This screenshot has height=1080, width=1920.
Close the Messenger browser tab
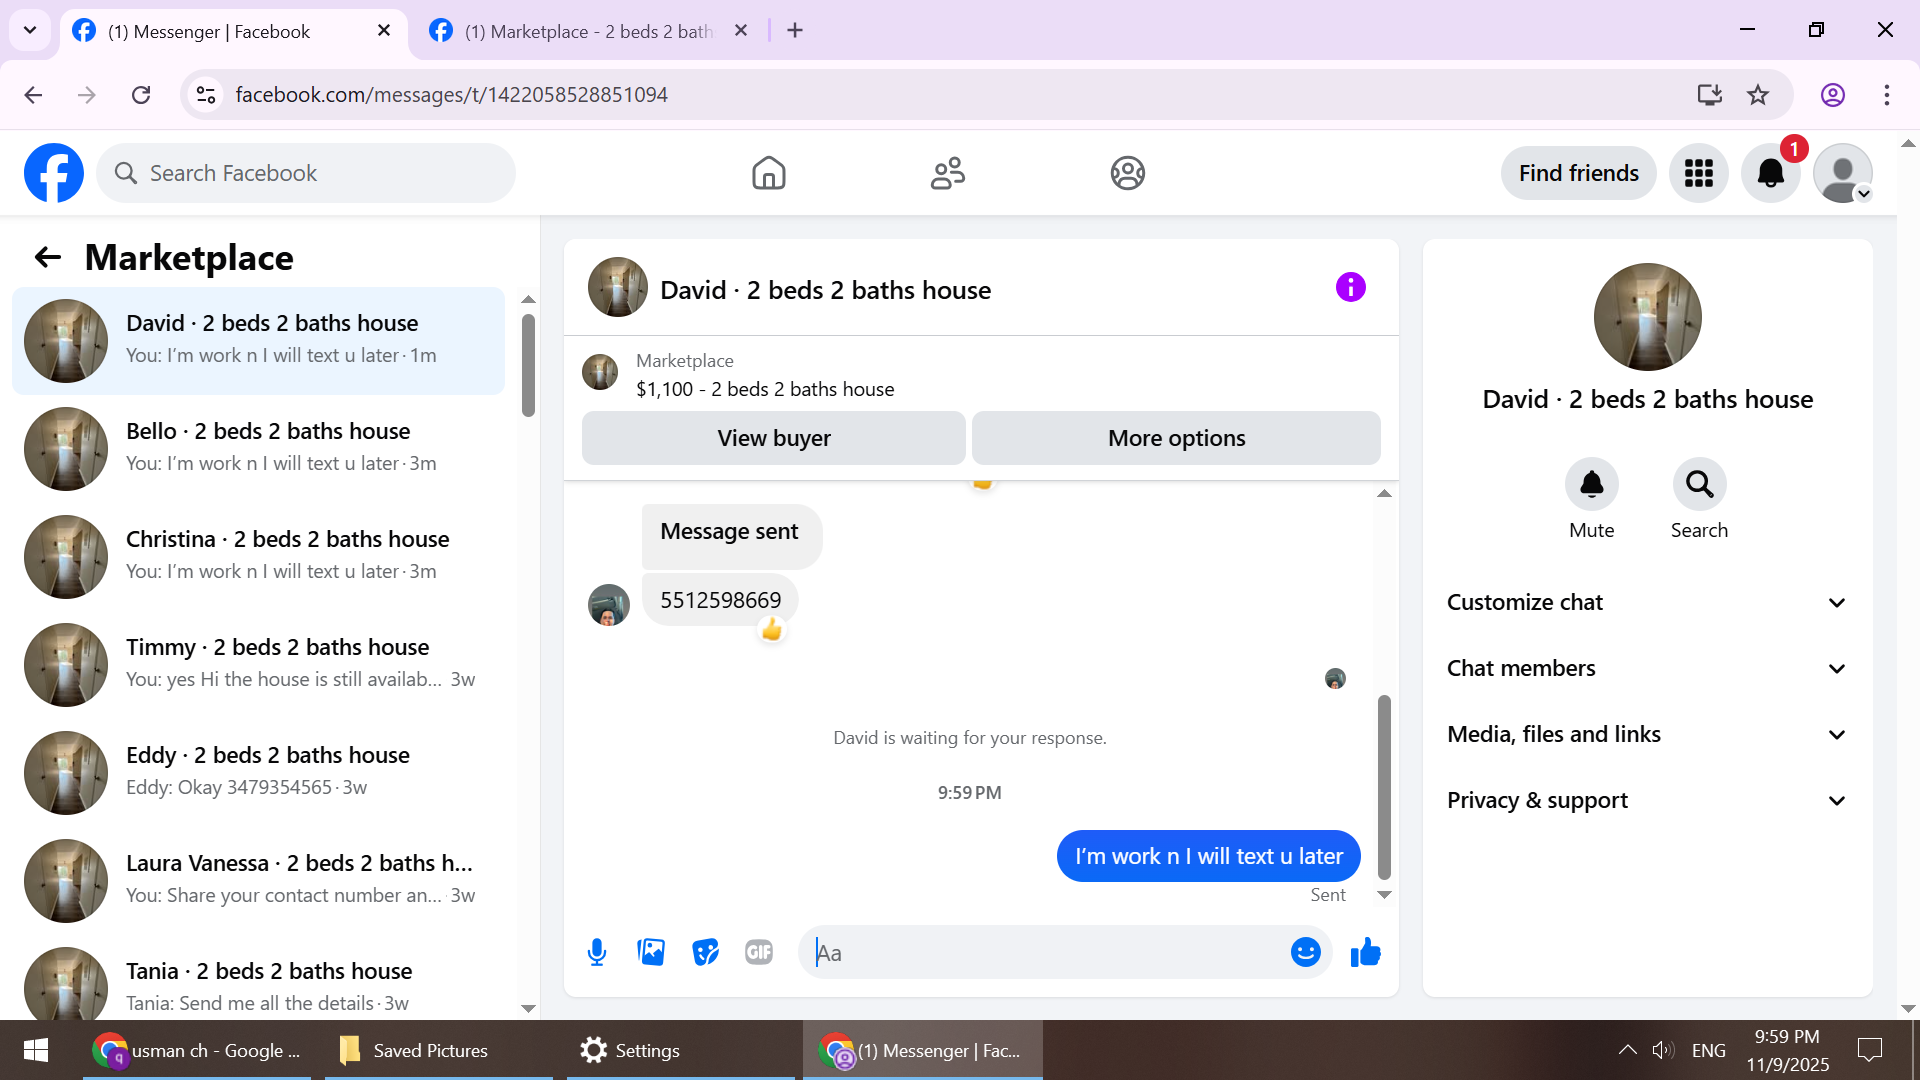tap(384, 31)
